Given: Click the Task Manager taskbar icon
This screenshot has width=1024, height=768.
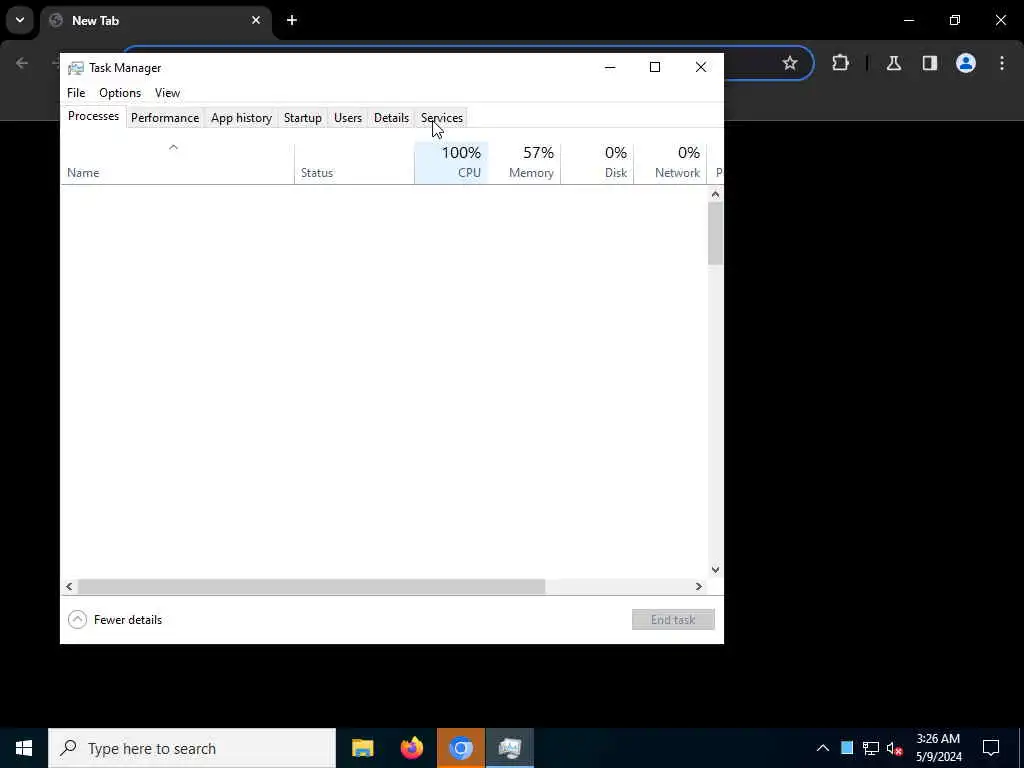Looking at the screenshot, I should [x=509, y=748].
